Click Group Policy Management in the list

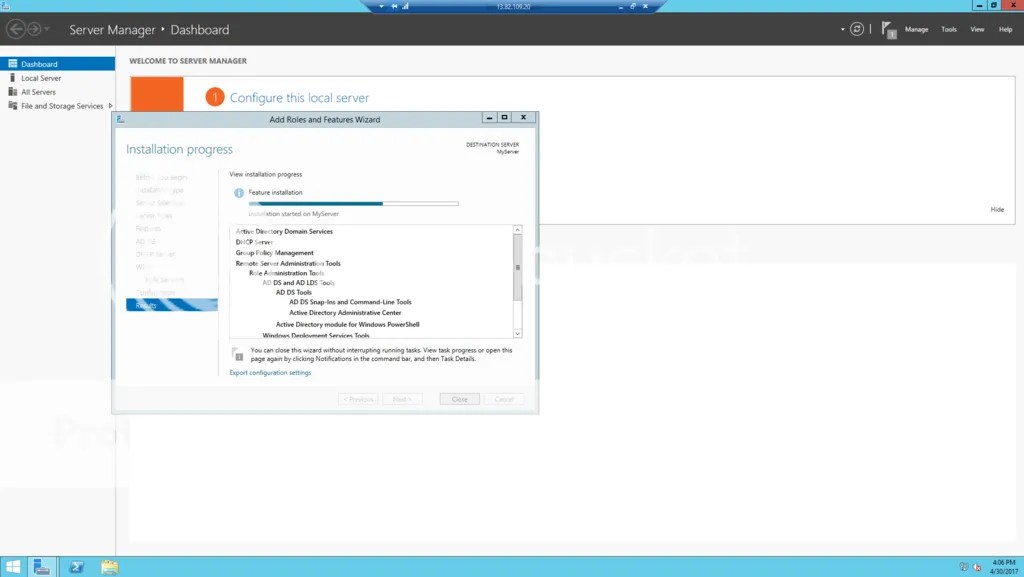tap(274, 253)
